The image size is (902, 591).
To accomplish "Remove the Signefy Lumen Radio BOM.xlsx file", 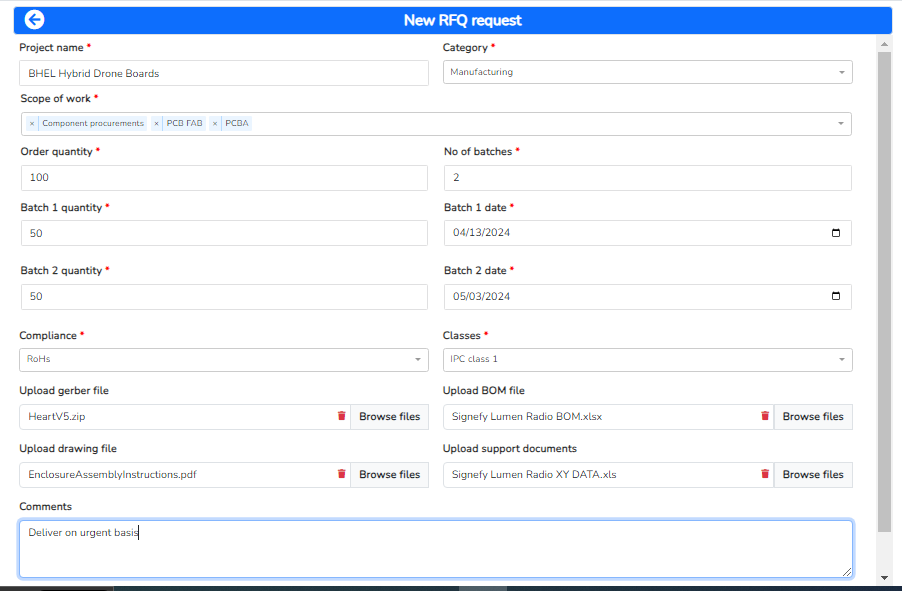I will point(765,417).
